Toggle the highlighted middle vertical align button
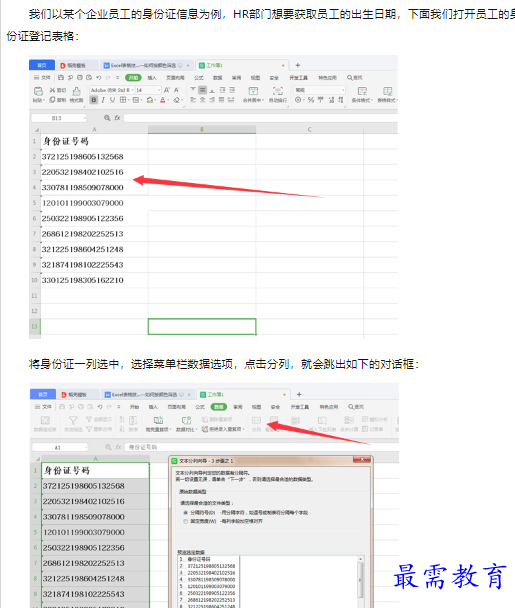Screen dimensions: 515x608 tap(202, 90)
